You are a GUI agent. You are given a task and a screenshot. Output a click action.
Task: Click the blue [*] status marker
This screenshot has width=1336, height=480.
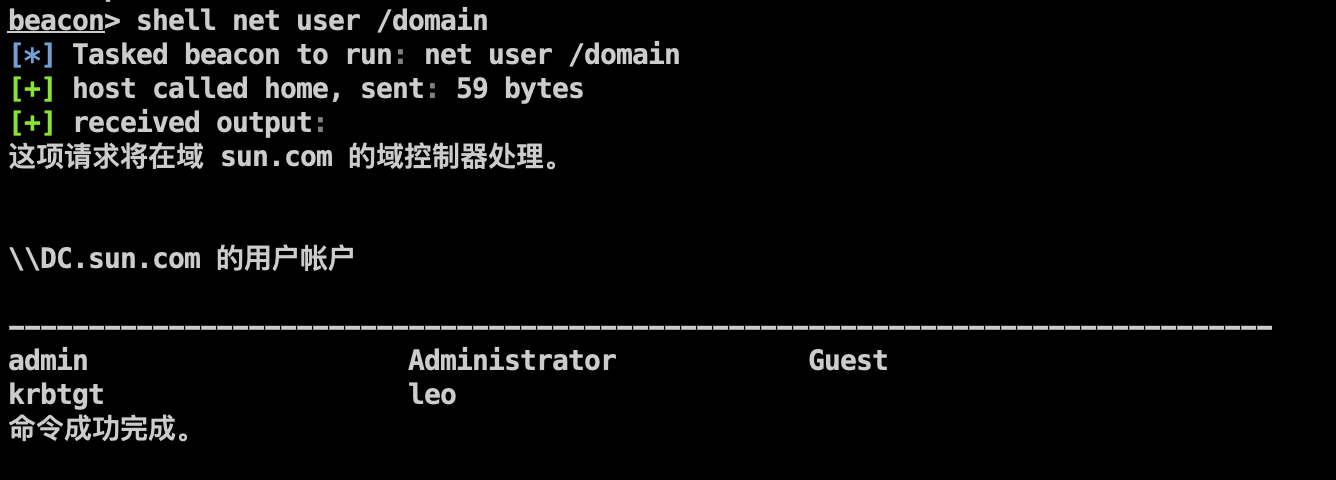(x=32, y=54)
